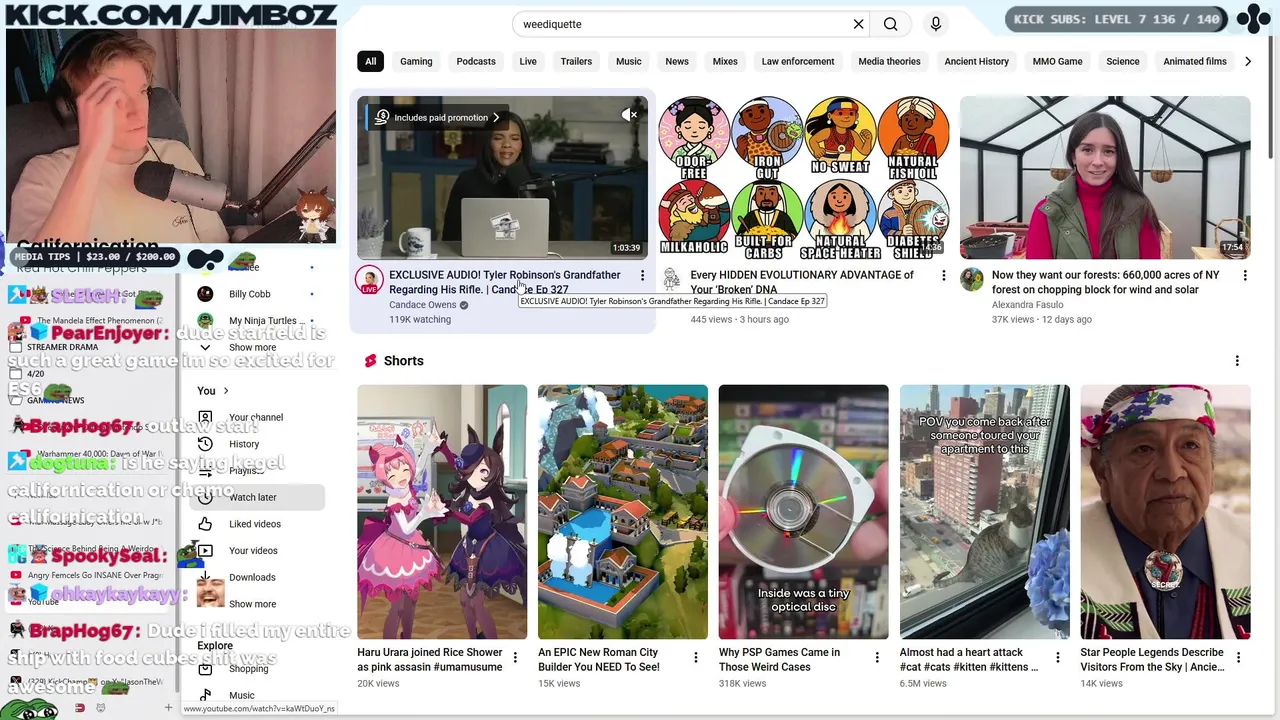Click the Candace Owens channel avatar
This screenshot has width=1280, height=720.
pyautogui.click(x=369, y=280)
